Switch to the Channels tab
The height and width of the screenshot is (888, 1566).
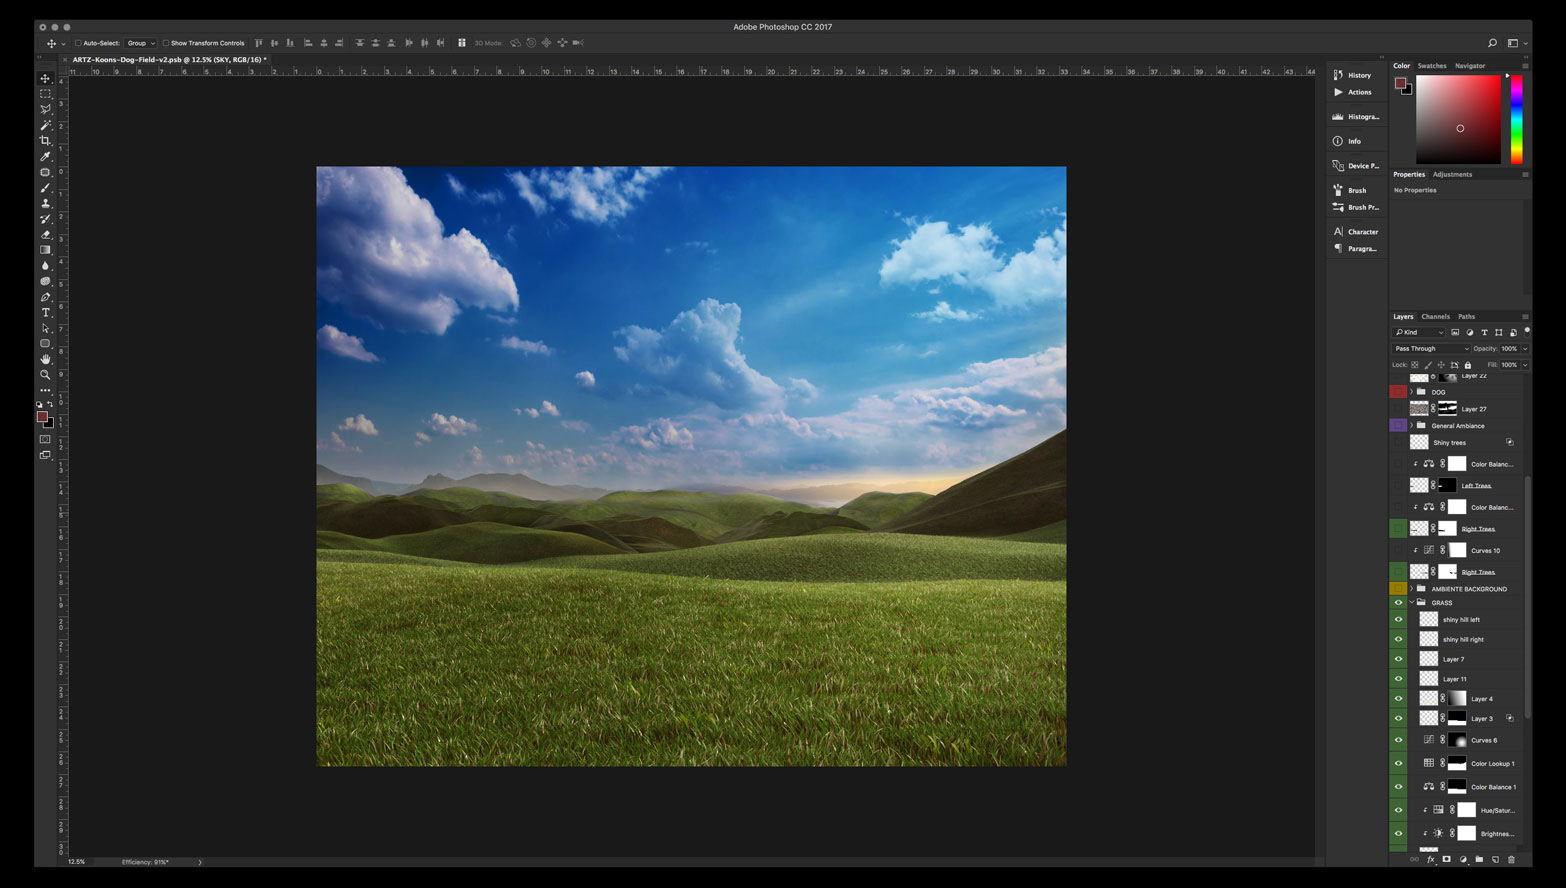(1435, 316)
